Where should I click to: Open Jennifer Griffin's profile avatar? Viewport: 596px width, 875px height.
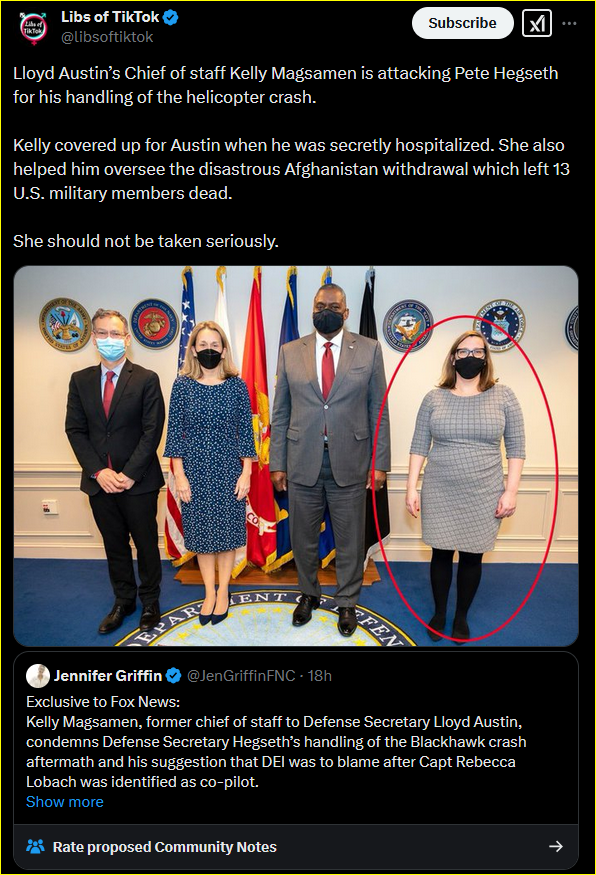click(x=37, y=676)
